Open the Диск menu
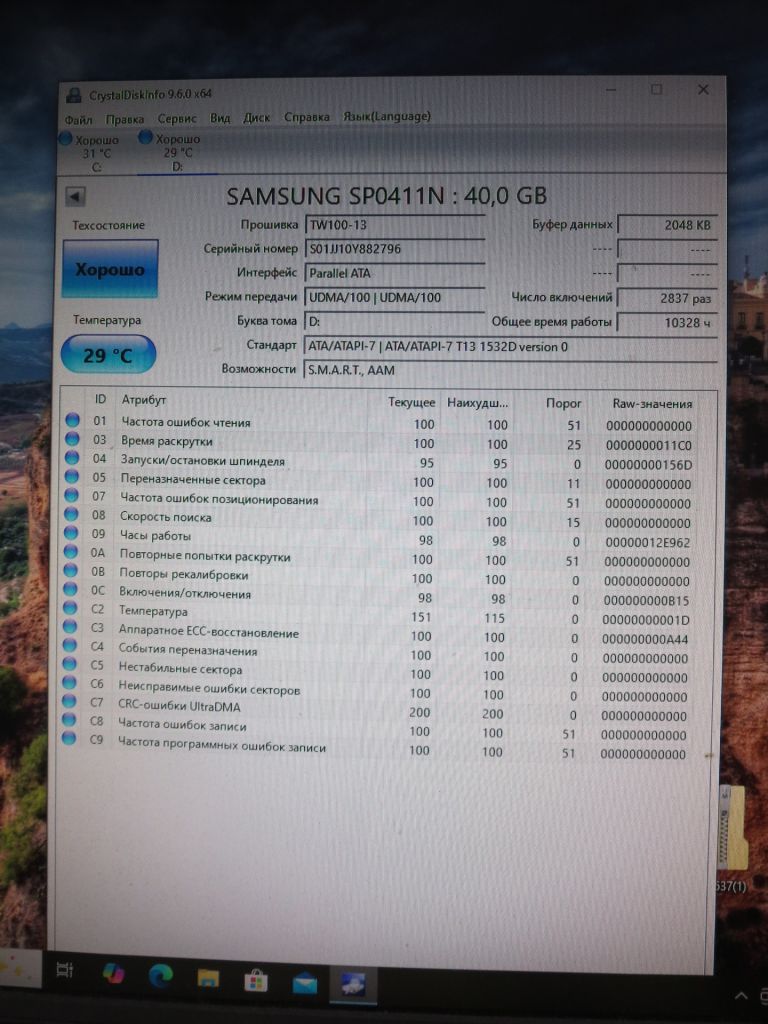 [x=257, y=118]
